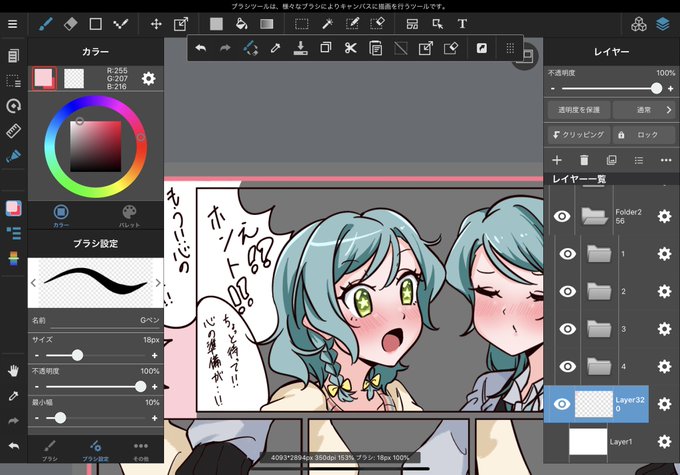Hide Layer320 with the eye icon
This screenshot has height=475, width=680.
(x=562, y=404)
